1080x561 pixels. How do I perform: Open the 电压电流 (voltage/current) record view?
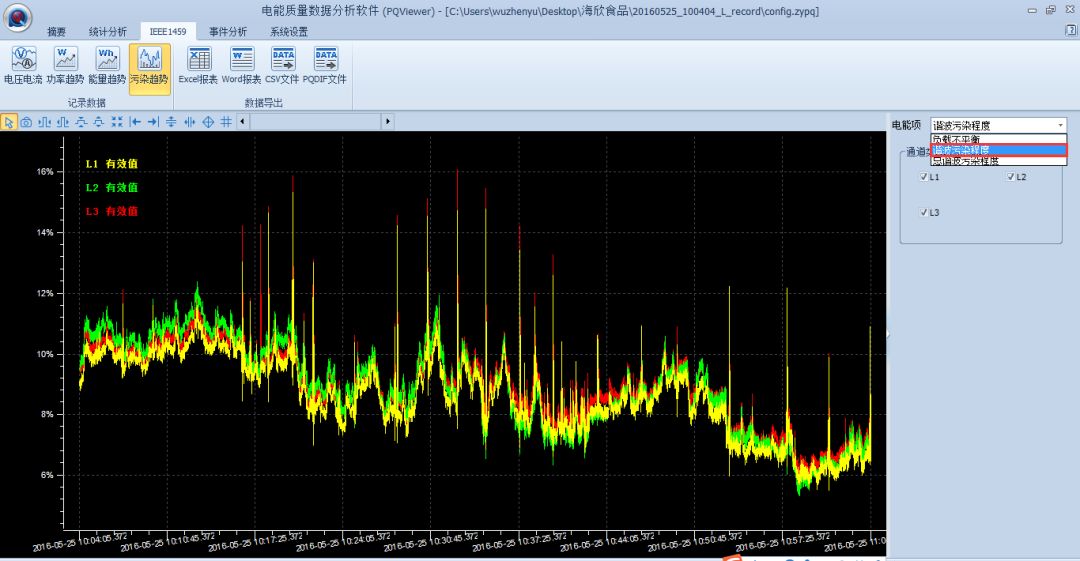tap(23, 66)
